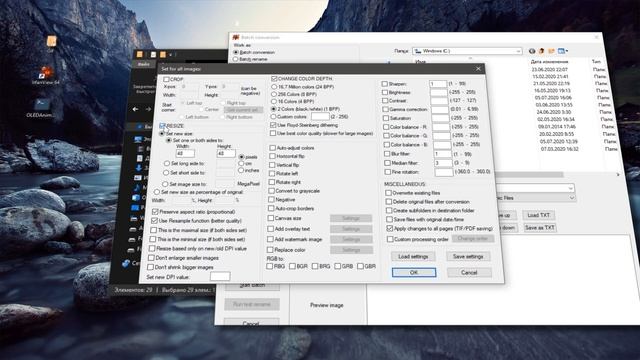Enable the Convert to grayscale checkbox

click(x=271, y=191)
